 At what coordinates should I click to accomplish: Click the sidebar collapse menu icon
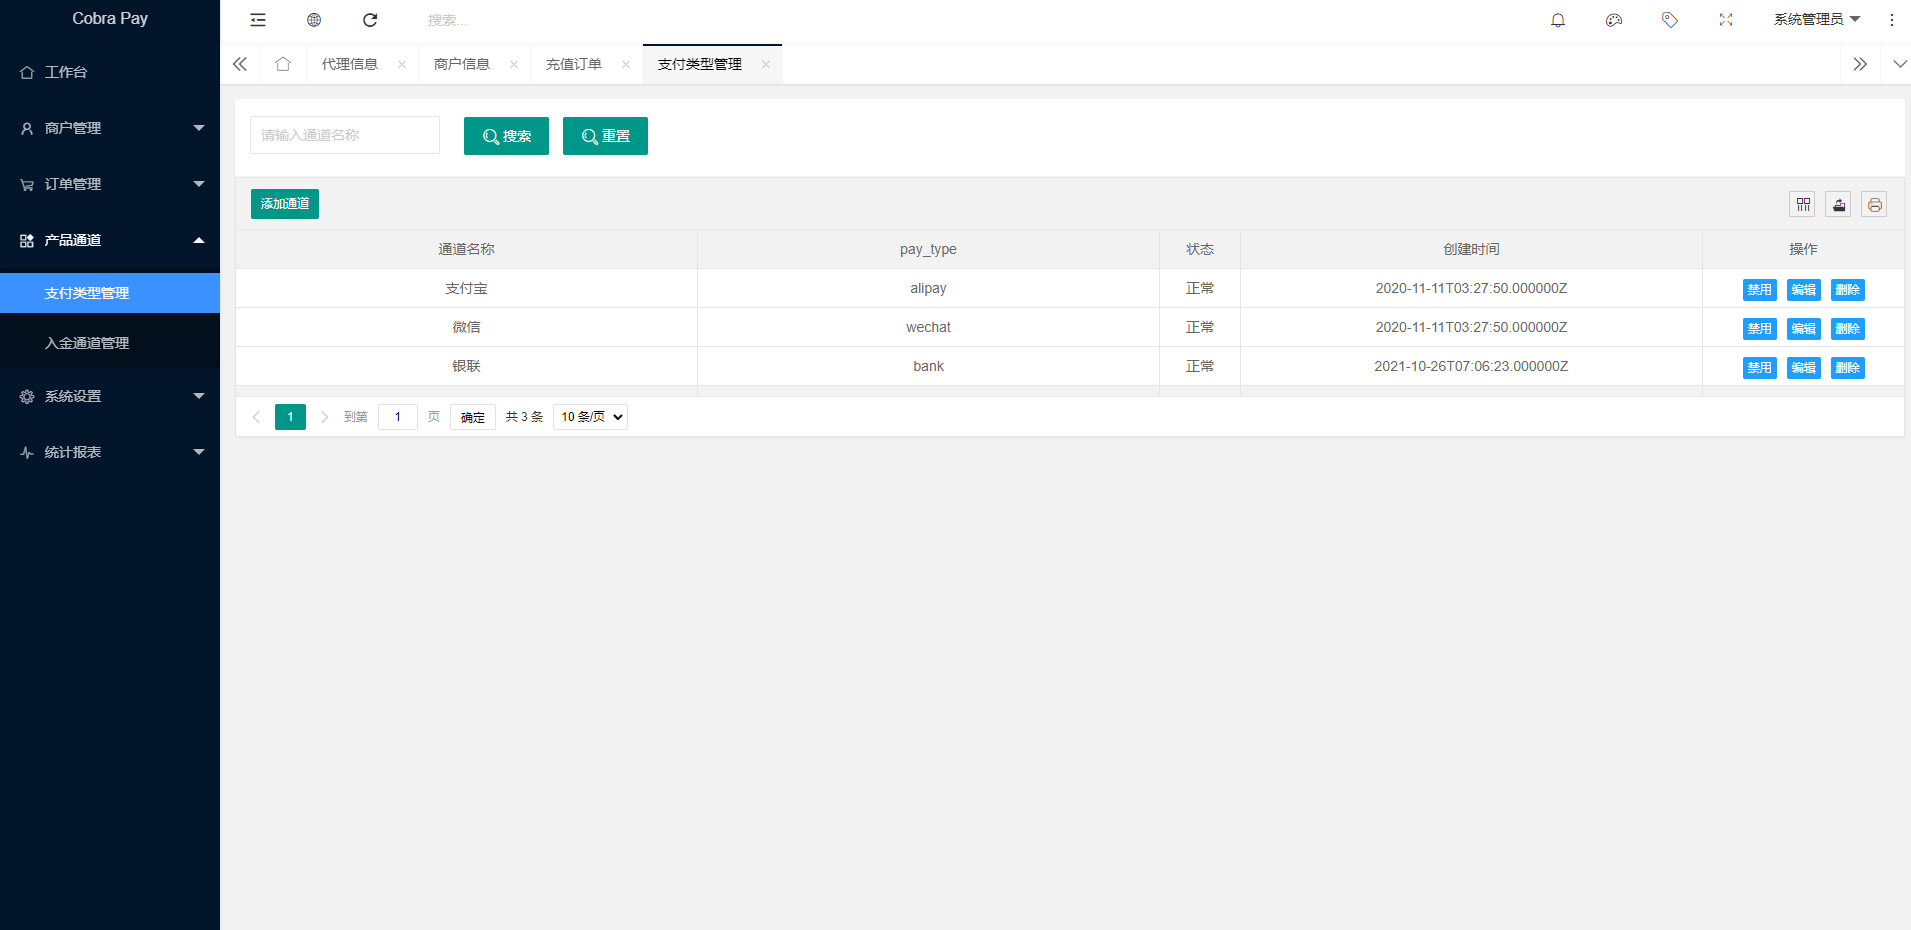pos(258,20)
